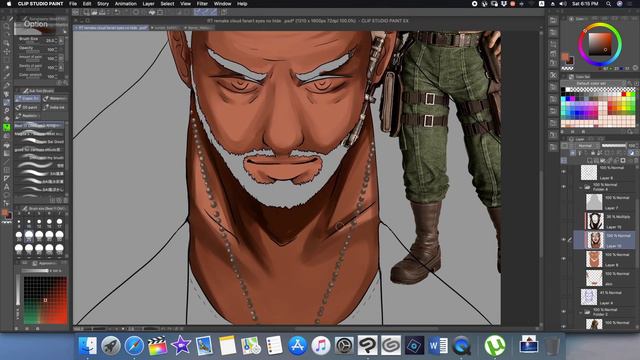Select the Pencil tool
Image resolution: width=640 pixels, height=360 pixels.
pyautogui.click(x=7, y=94)
